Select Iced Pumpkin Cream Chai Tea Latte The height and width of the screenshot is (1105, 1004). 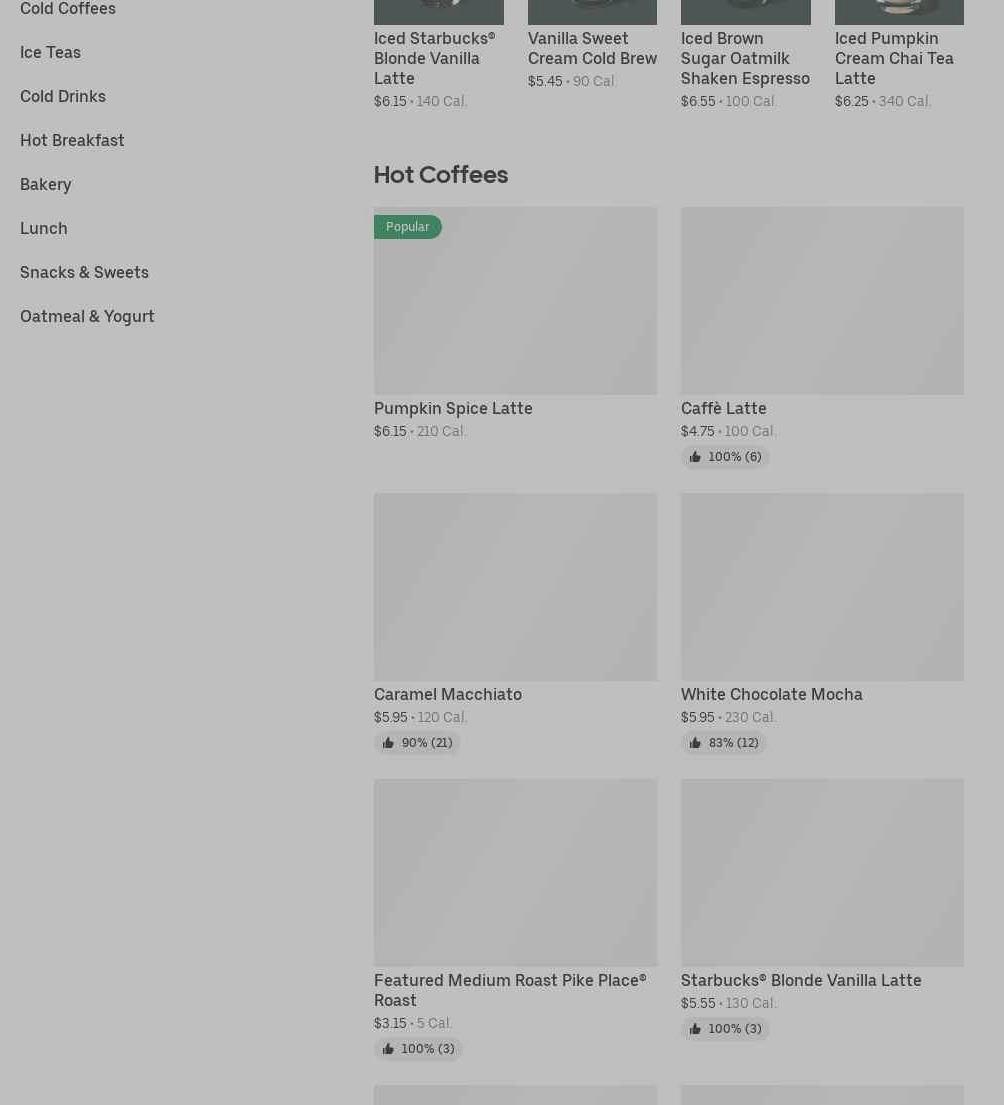(x=894, y=58)
